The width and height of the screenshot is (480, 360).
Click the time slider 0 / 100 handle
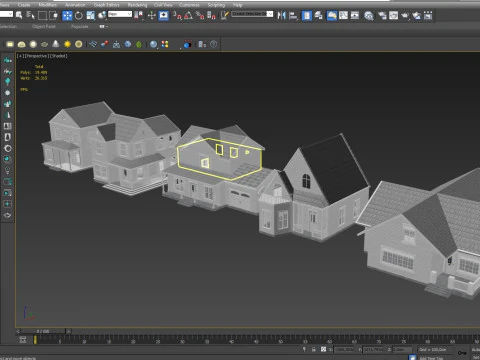(43, 331)
